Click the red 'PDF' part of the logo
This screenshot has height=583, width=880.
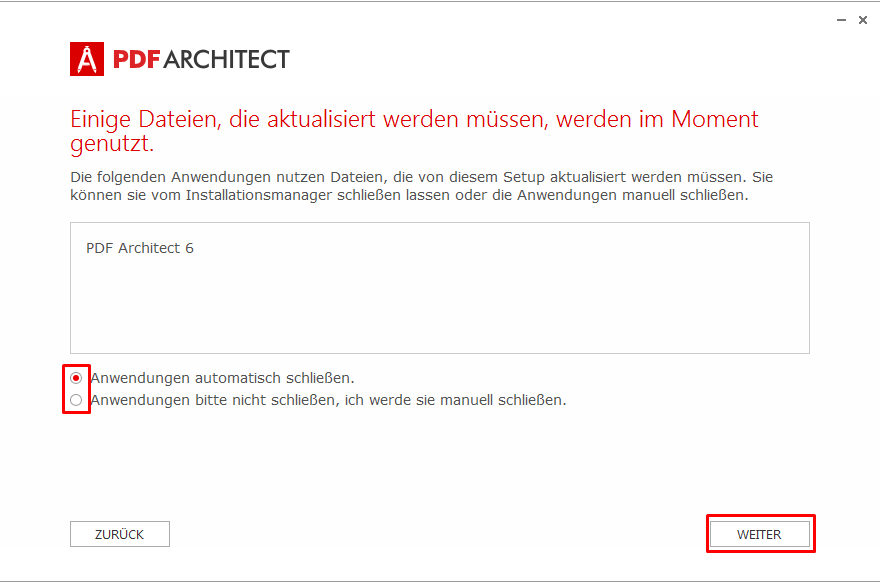click(x=137, y=59)
